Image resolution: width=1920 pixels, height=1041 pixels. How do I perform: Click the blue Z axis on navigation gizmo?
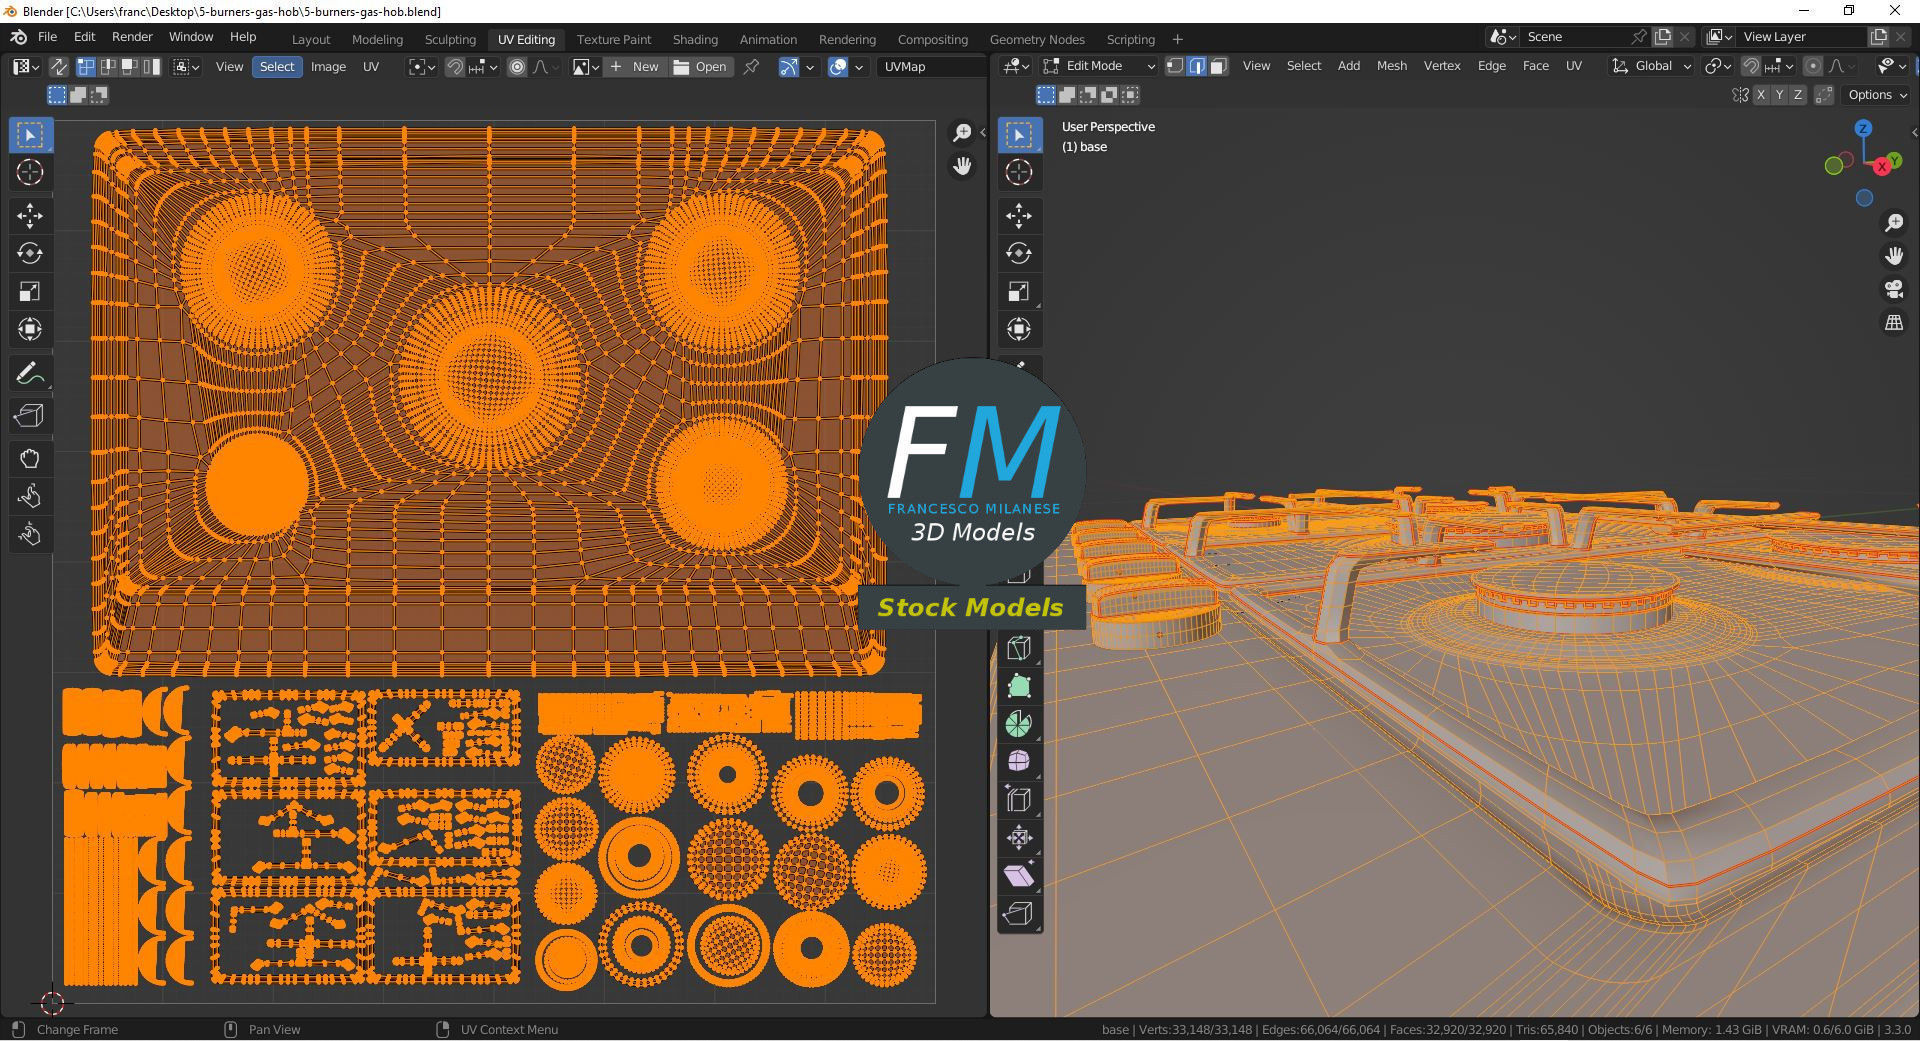tap(1863, 128)
